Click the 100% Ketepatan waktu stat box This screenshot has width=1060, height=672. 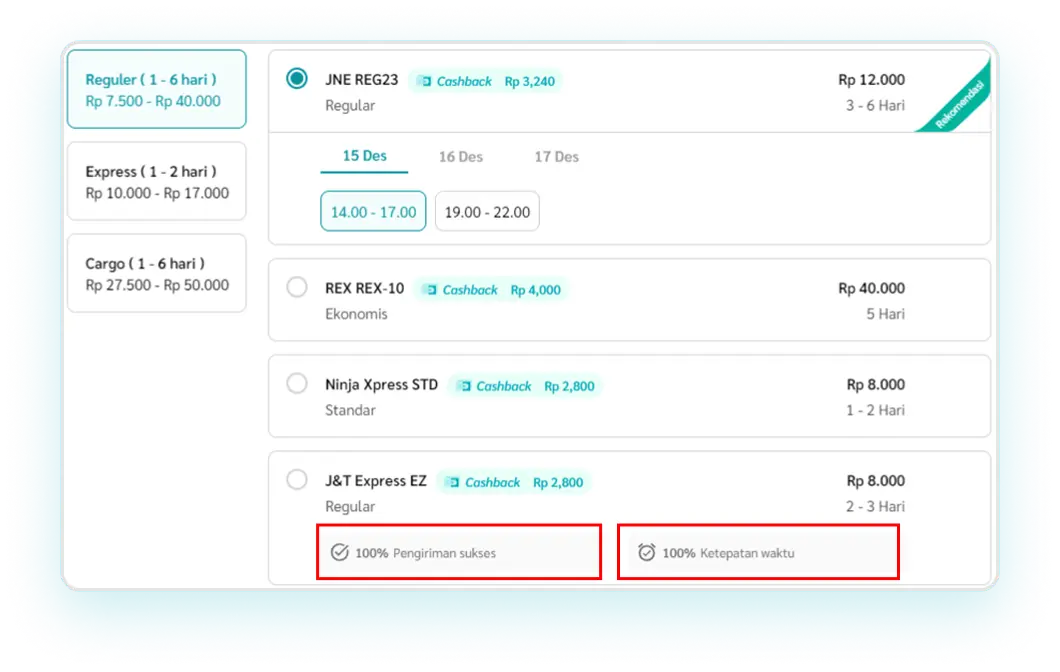click(x=758, y=552)
